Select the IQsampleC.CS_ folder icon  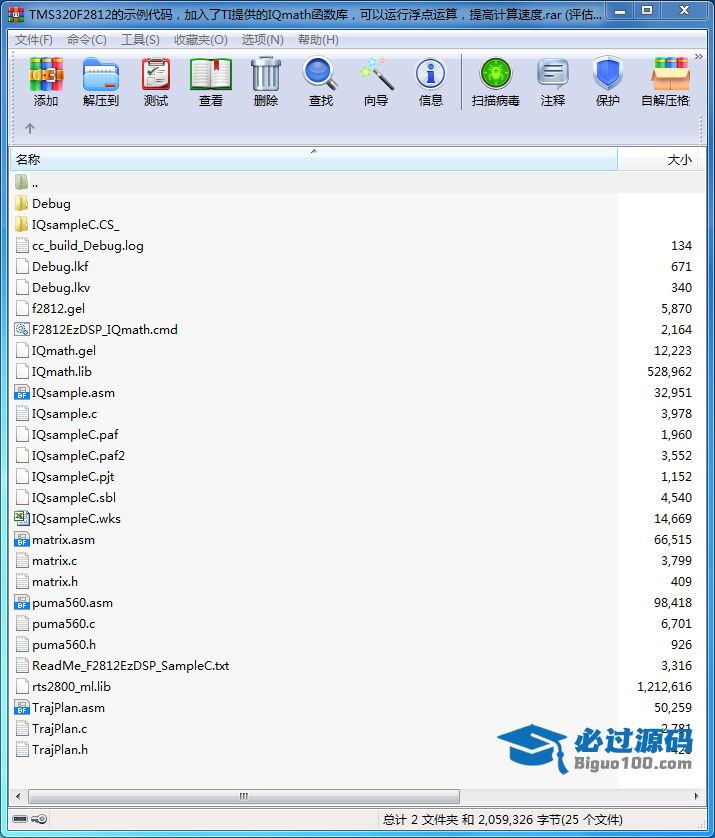point(21,224)
